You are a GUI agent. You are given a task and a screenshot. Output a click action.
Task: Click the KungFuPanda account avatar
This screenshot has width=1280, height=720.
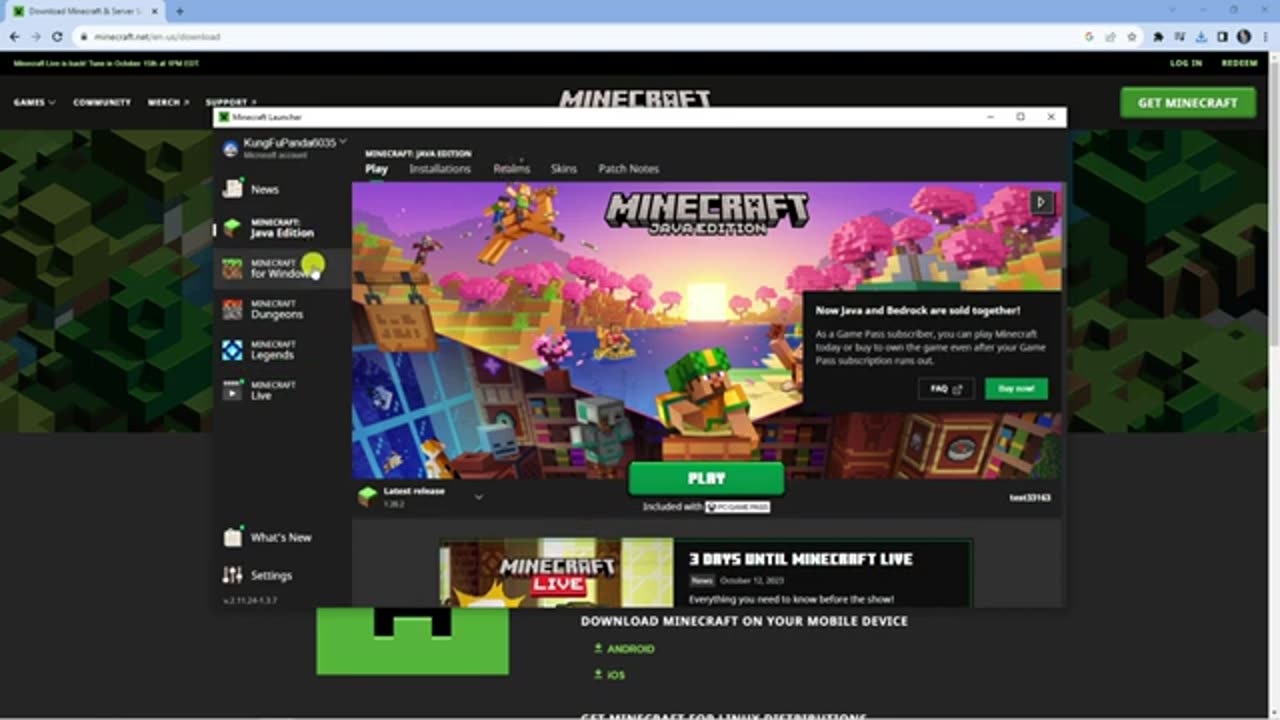pyautogui.click(x=231, y=148)
